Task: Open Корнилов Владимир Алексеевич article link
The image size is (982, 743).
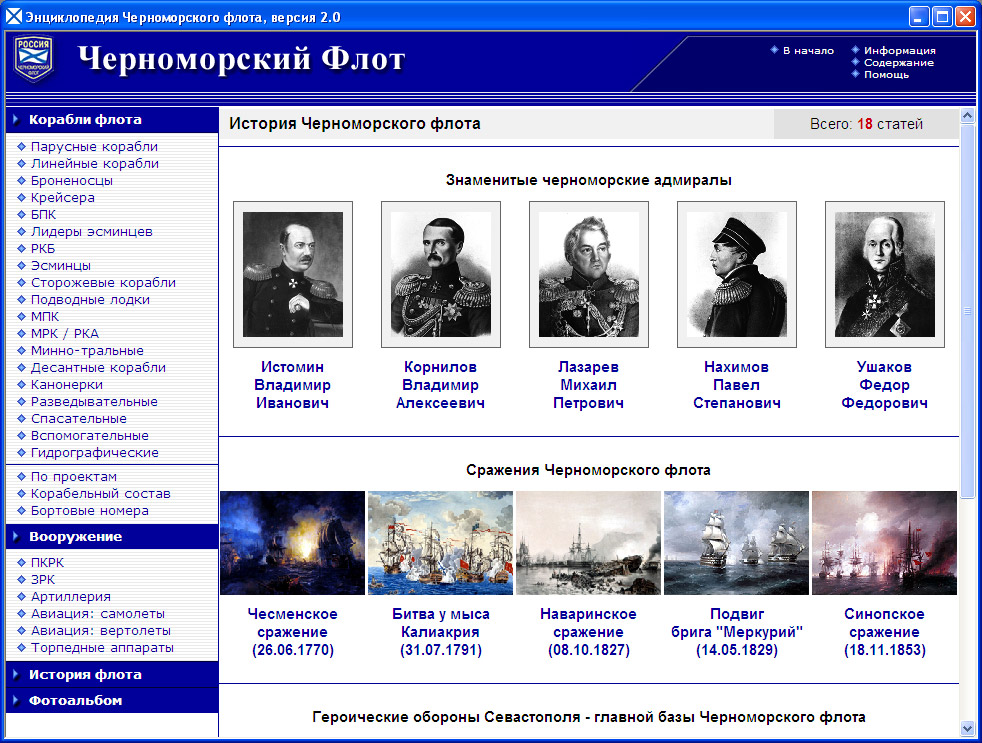Action: coord(440,385)
